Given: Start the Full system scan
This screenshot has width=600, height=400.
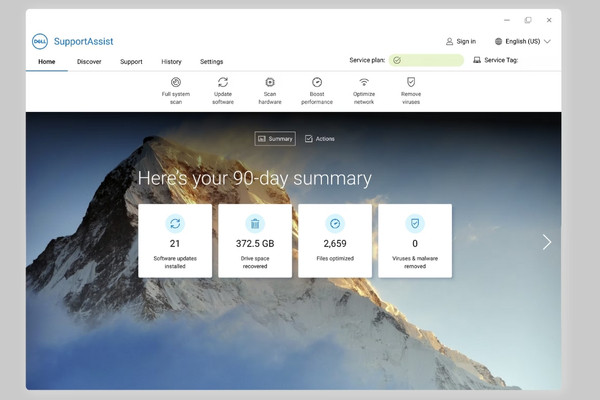Looking at the screenshot, I should tap(176, 91).
